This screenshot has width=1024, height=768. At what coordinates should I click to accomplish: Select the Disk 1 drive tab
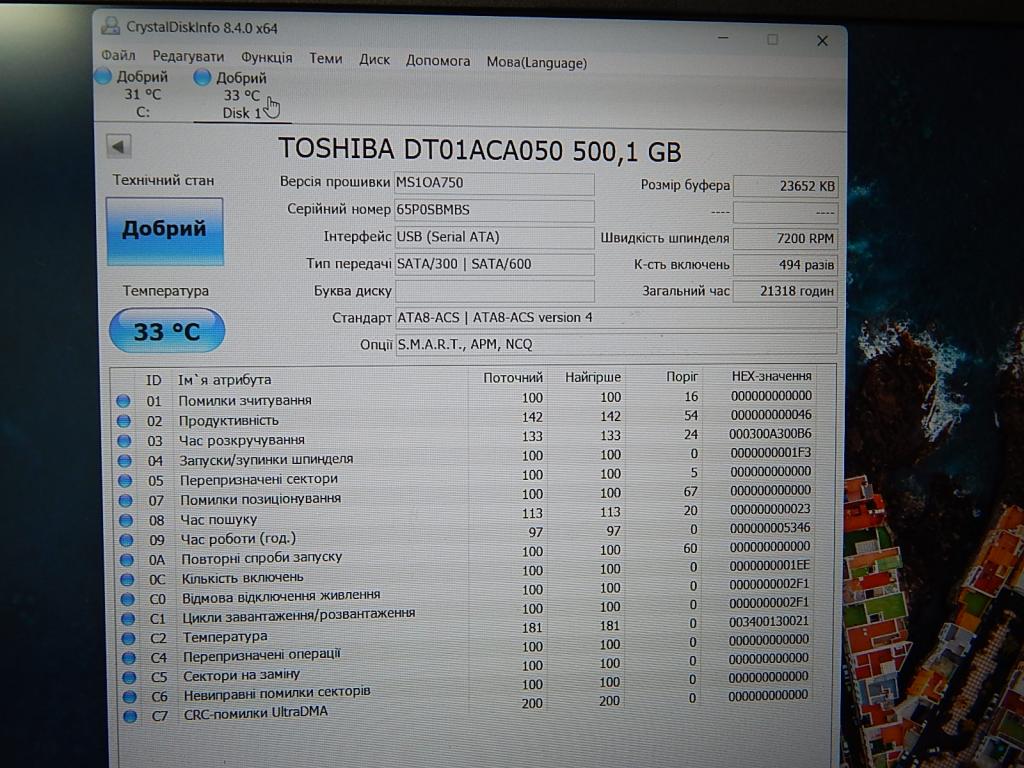[242, 113]
